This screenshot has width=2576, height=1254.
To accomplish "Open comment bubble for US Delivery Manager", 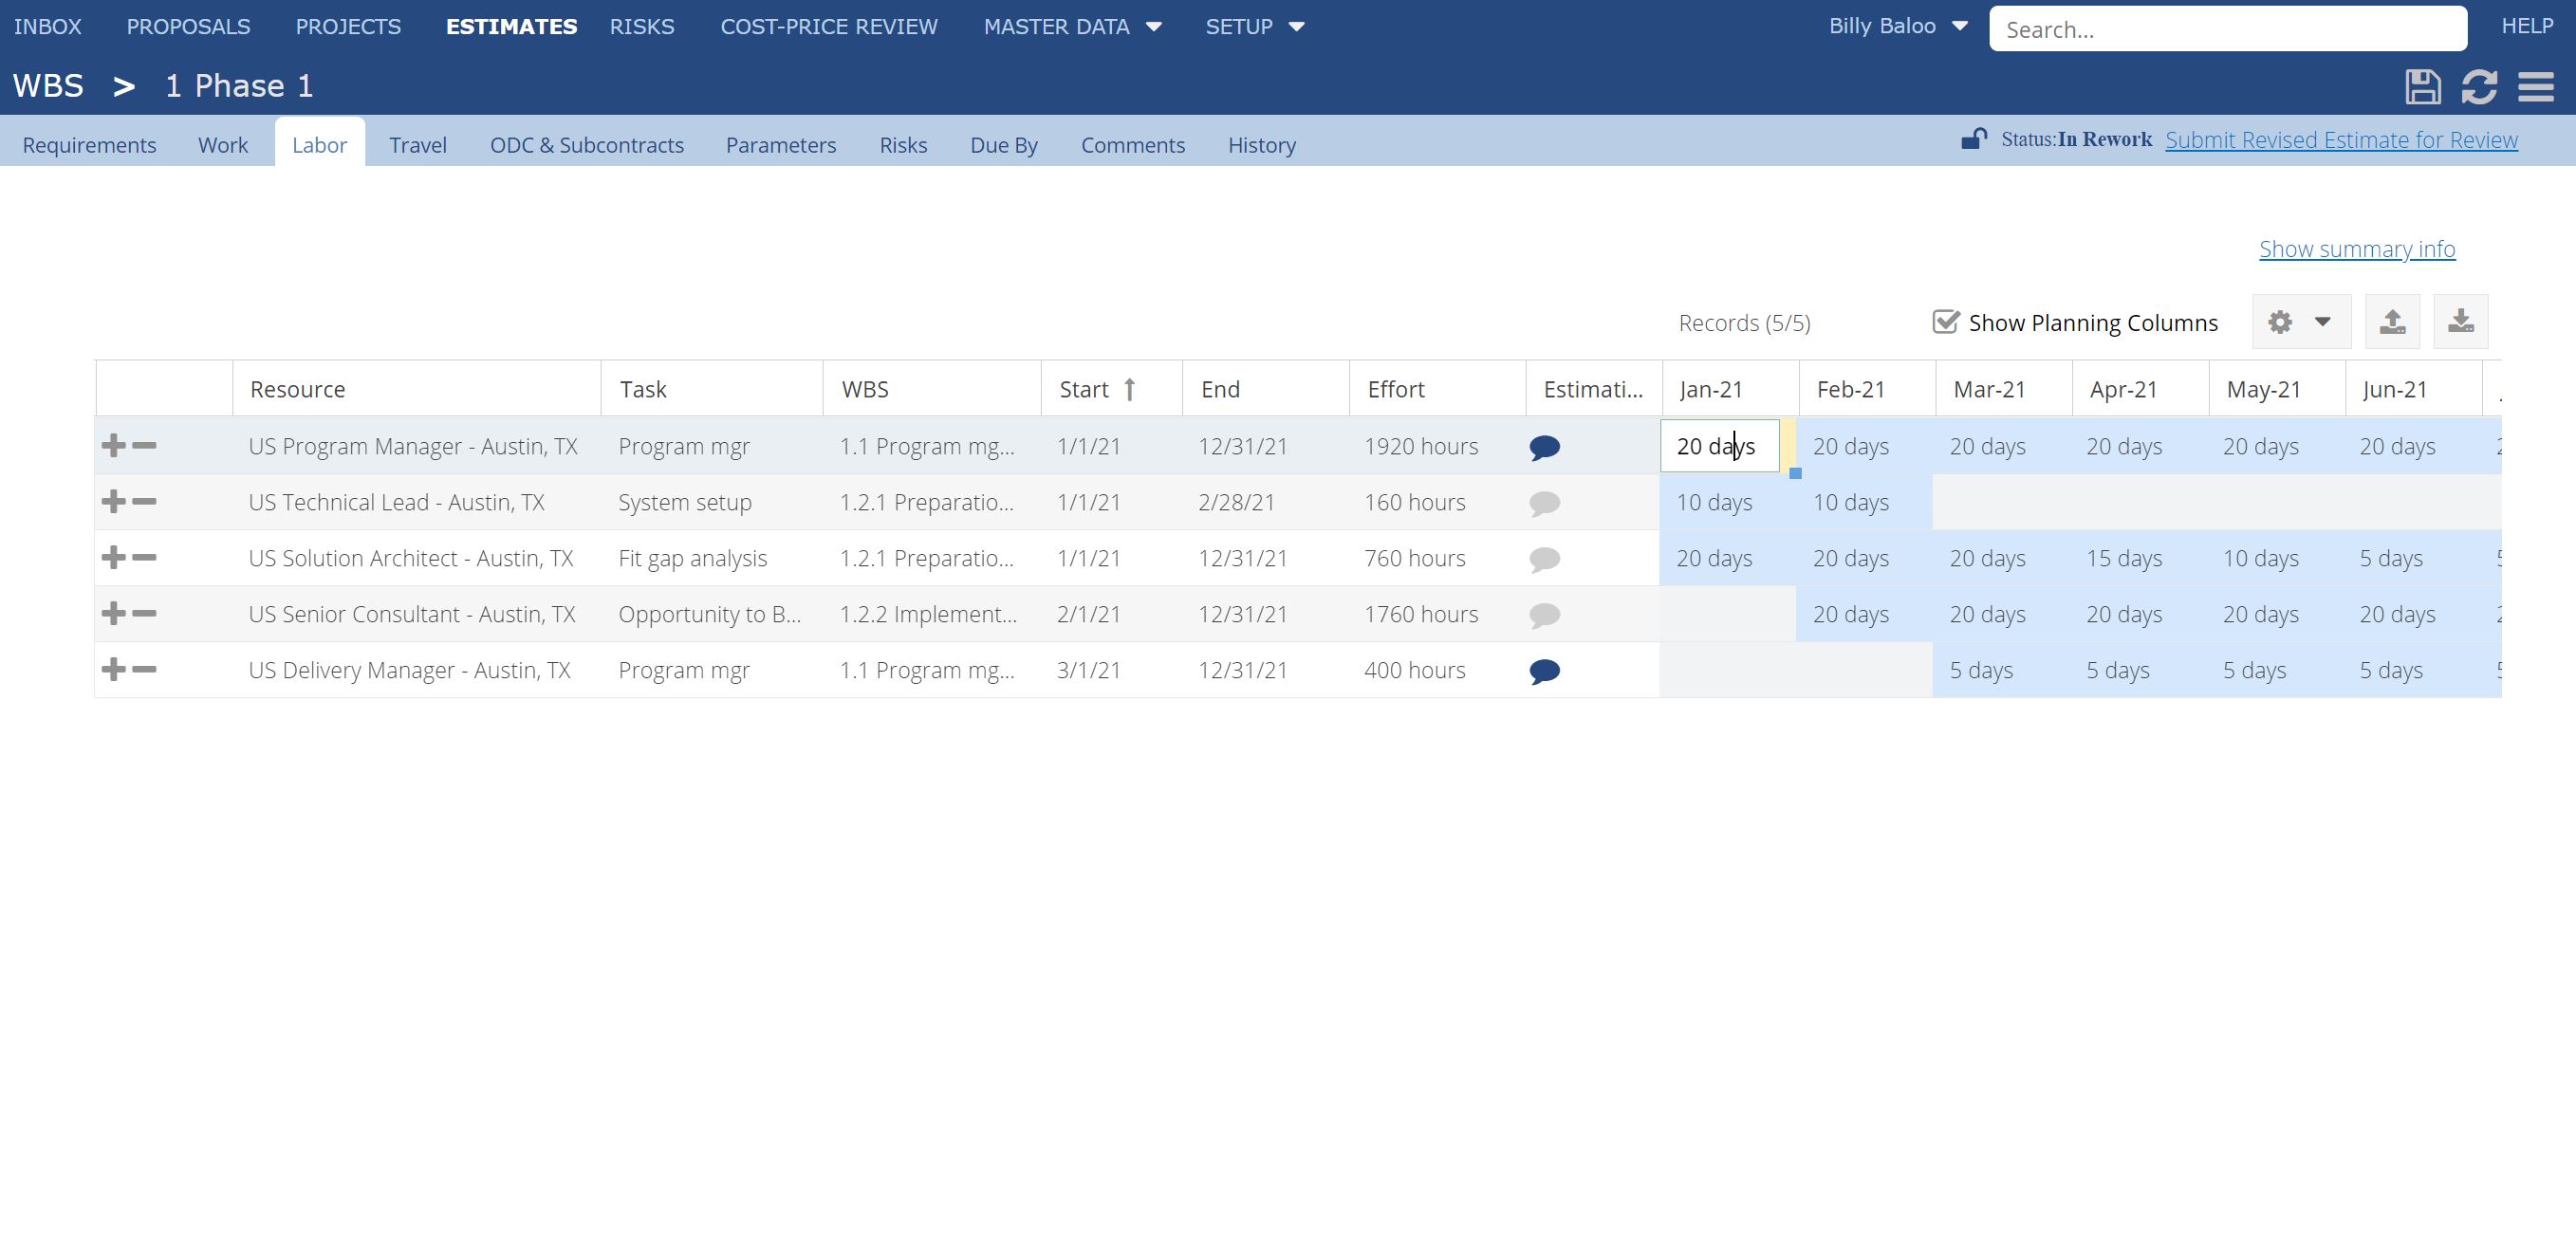I will (x=1544, y=671).
